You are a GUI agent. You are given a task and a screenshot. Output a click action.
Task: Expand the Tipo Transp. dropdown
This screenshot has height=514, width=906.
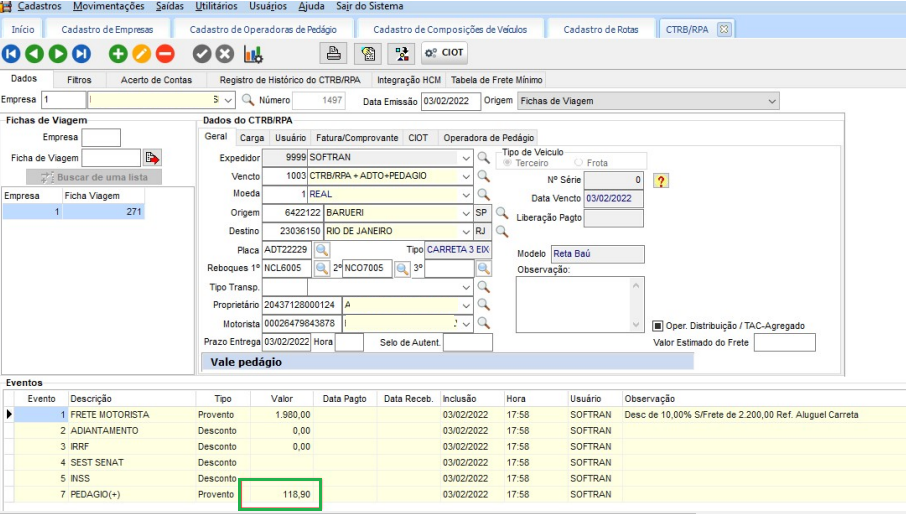pos(465,287)
